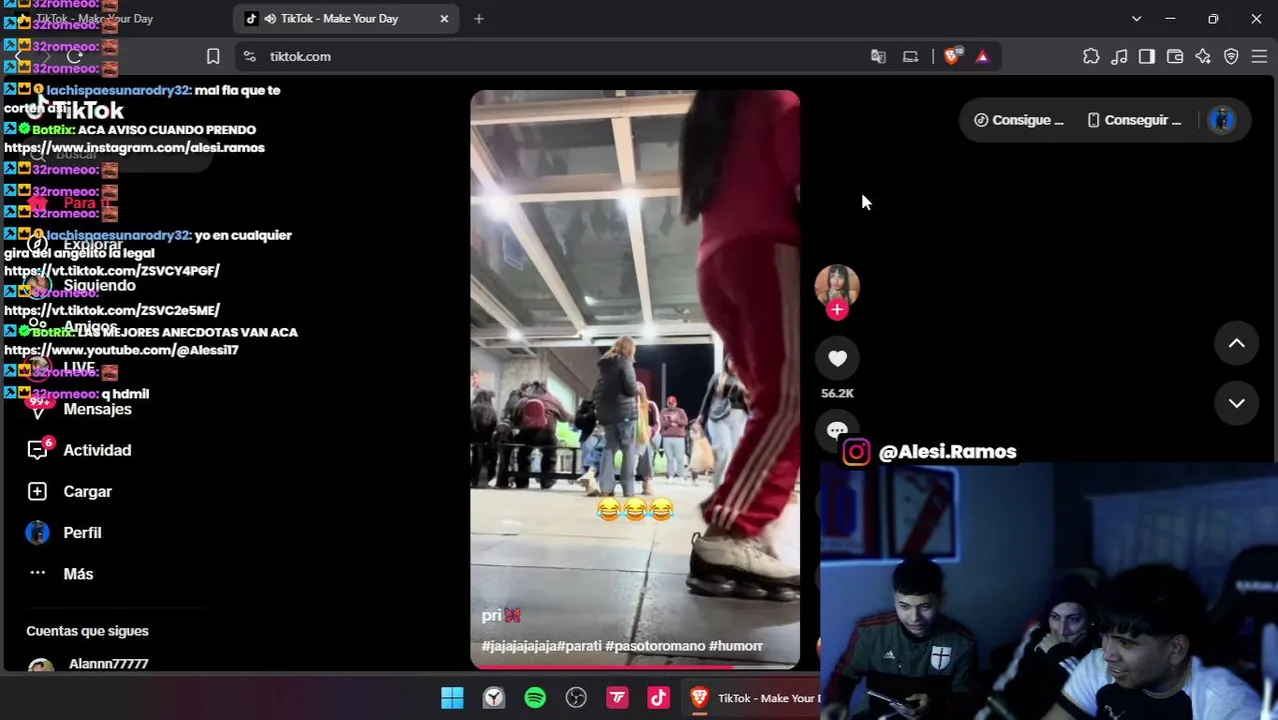Open the red TF app in taskbar
The width and height of the screenshot is (1278, 720).
coord(617,698)
